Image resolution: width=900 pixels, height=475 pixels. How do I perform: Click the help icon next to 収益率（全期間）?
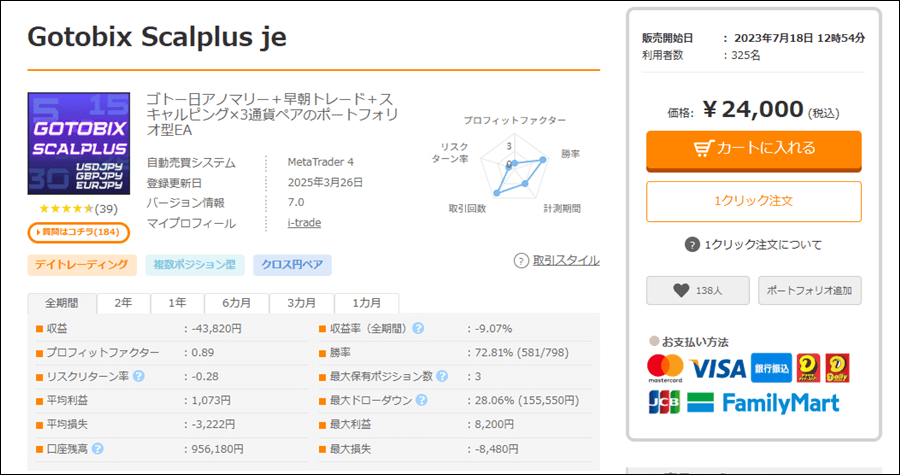(x=418, y=329)
